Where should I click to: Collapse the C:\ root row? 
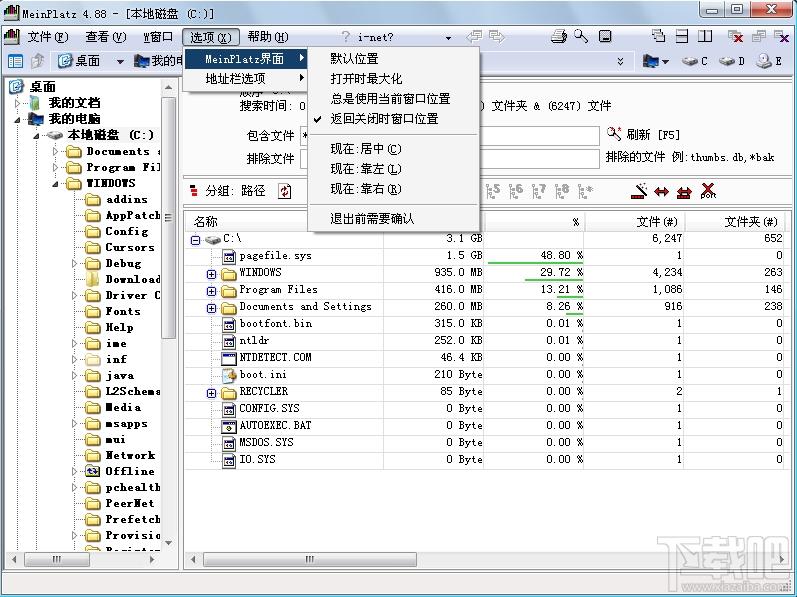(x=195, y=240)
